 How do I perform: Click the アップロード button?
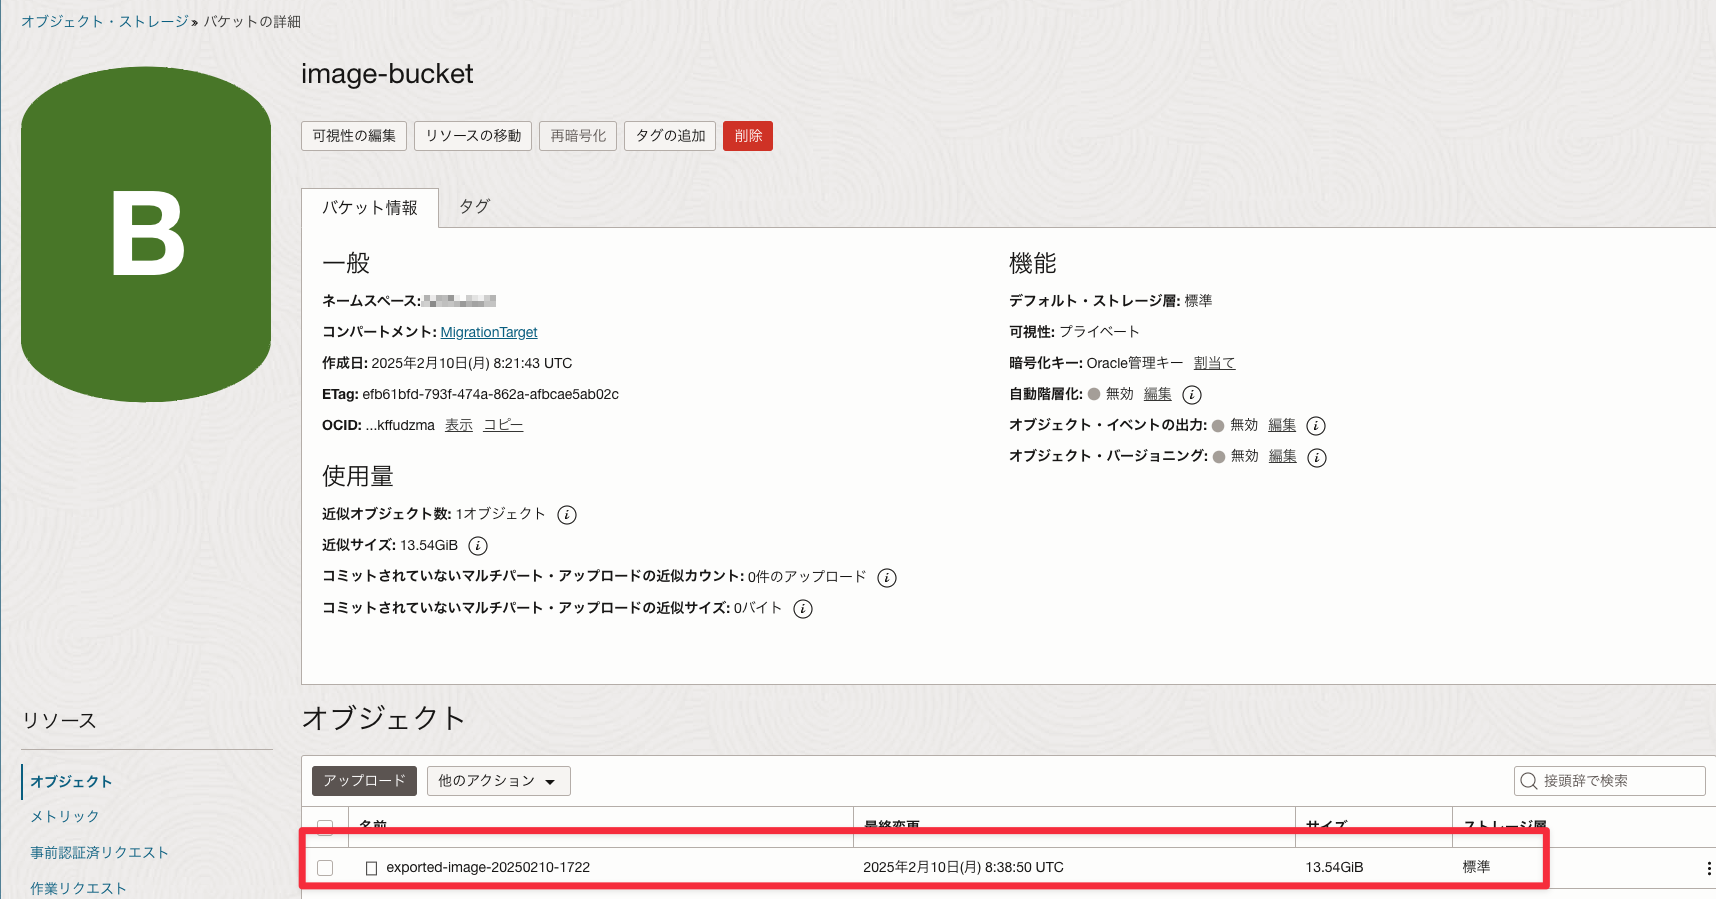364,781
